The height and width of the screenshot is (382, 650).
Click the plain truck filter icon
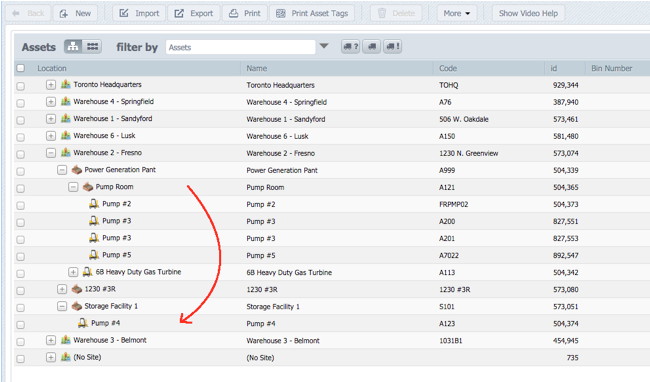tap(372, 46)
